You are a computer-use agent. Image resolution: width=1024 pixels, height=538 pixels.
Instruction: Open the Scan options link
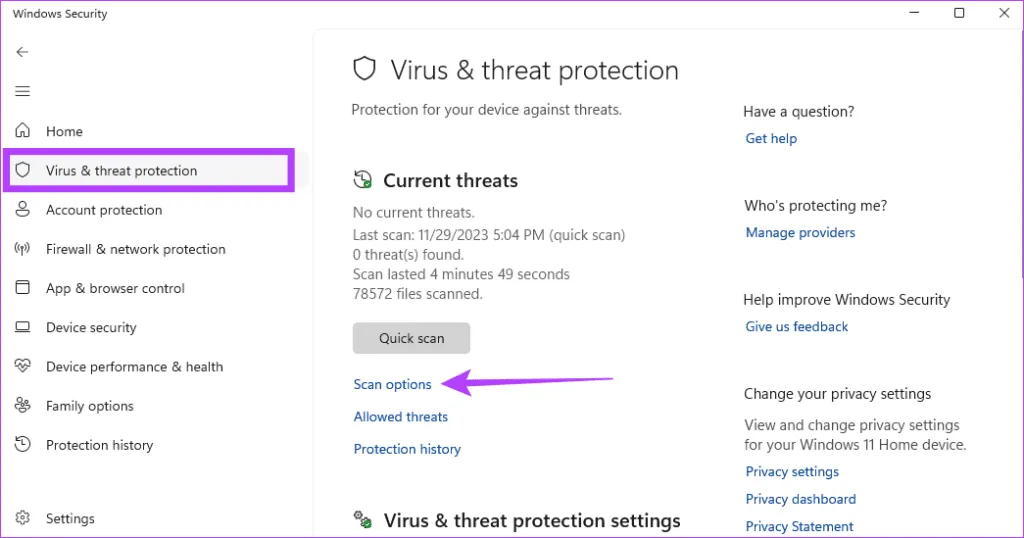click(392, 384)
